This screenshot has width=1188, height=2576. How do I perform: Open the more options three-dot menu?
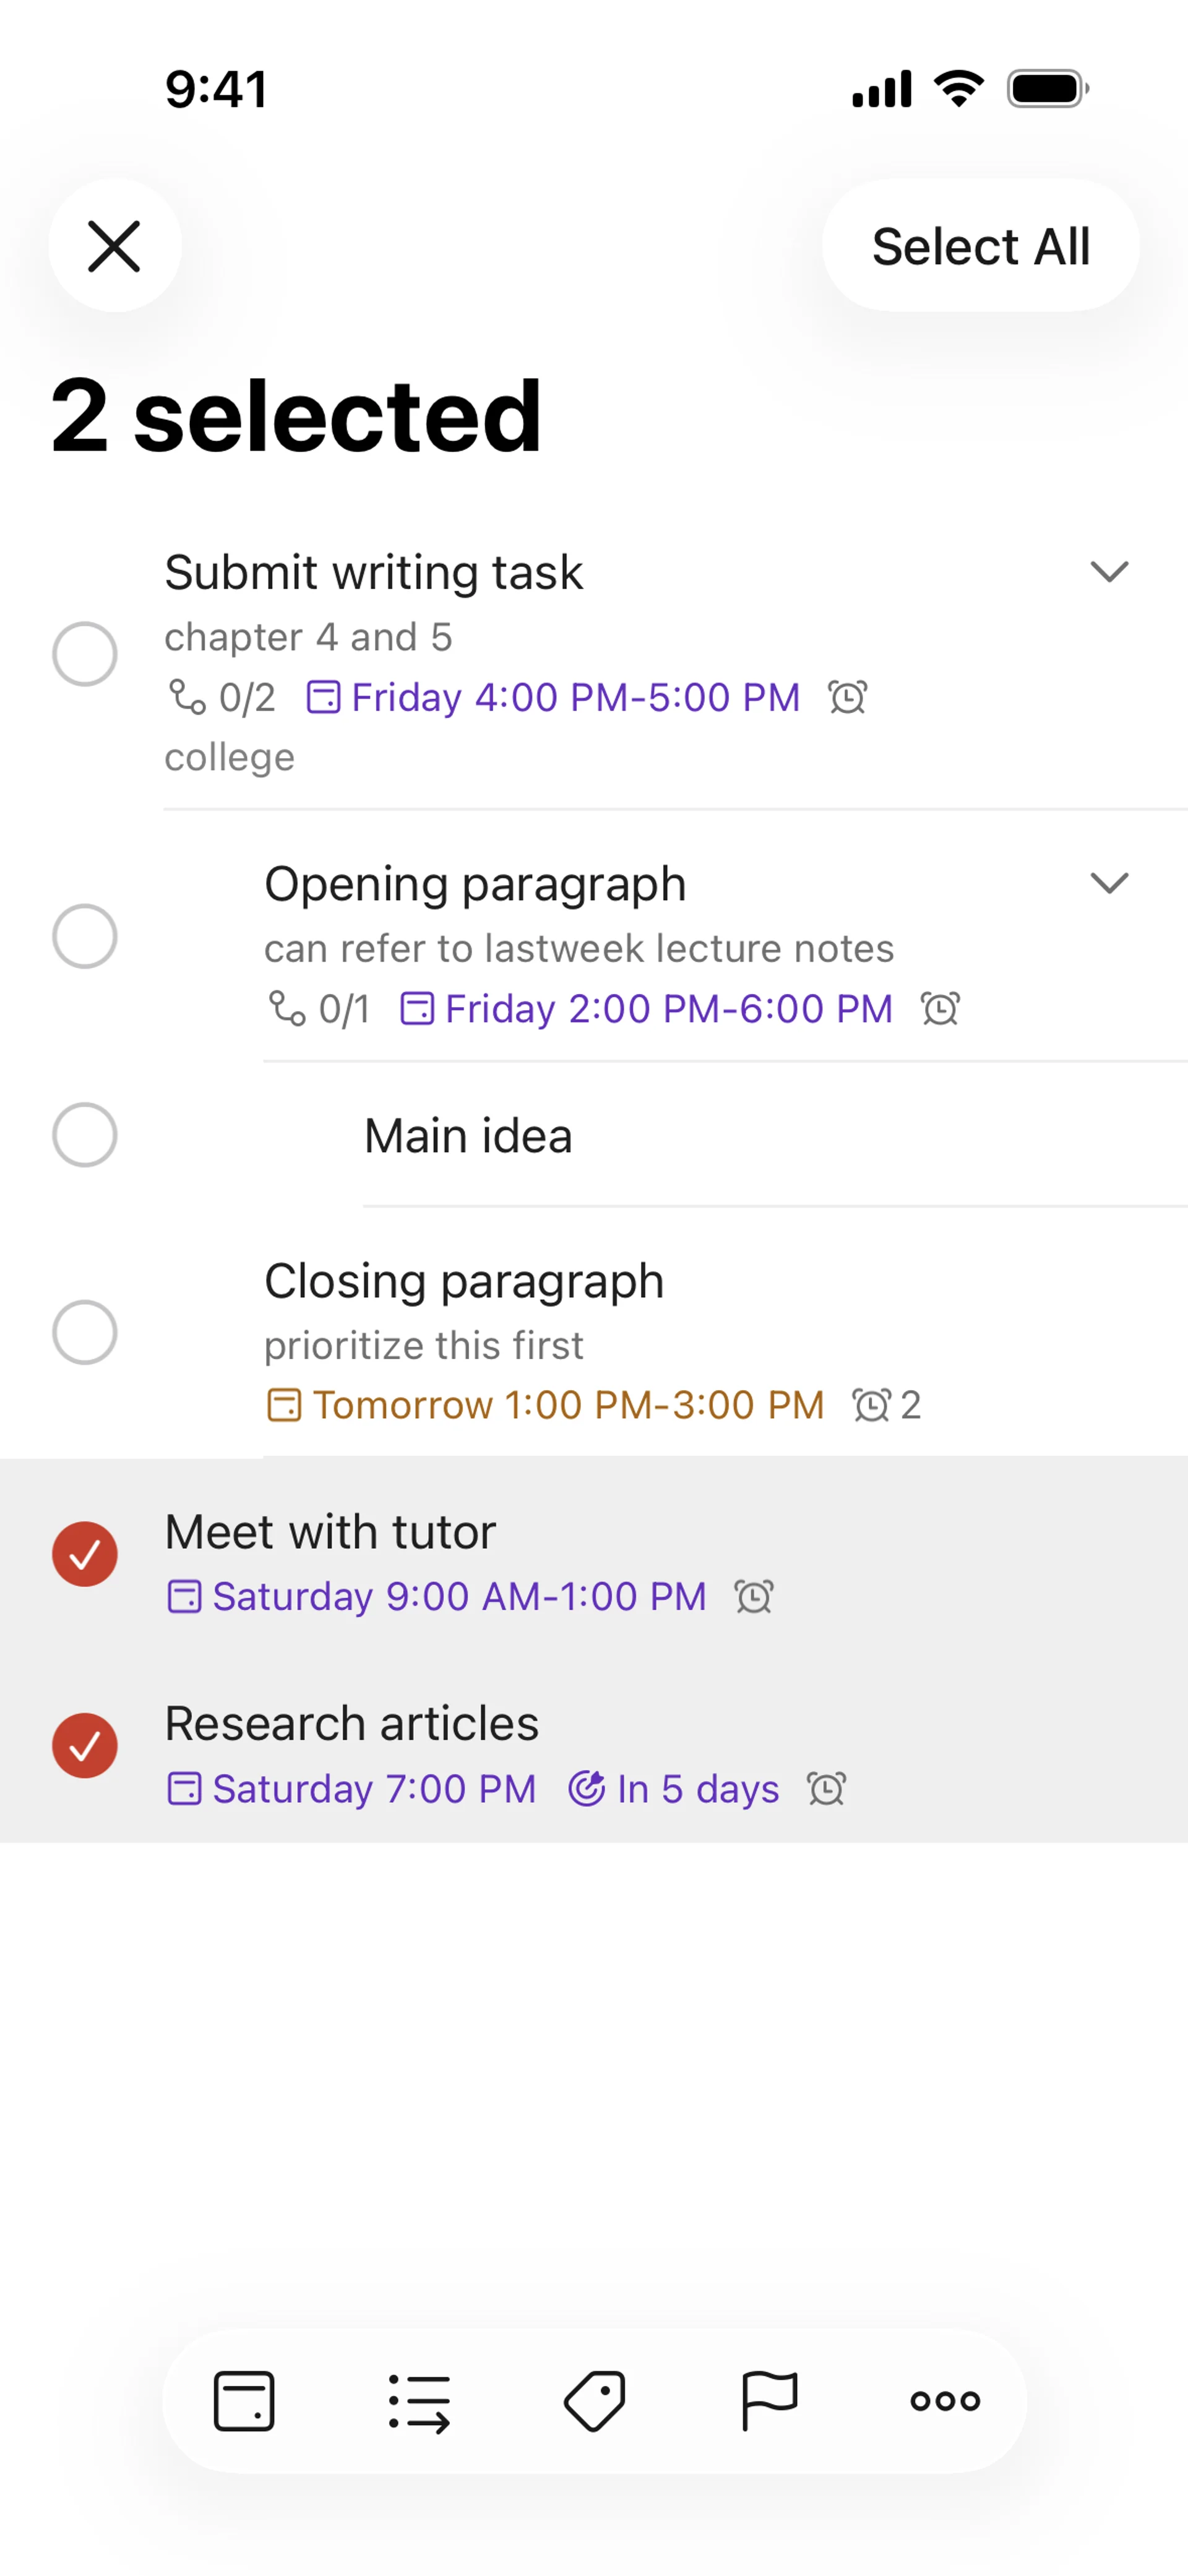(x=944, y=2400)
